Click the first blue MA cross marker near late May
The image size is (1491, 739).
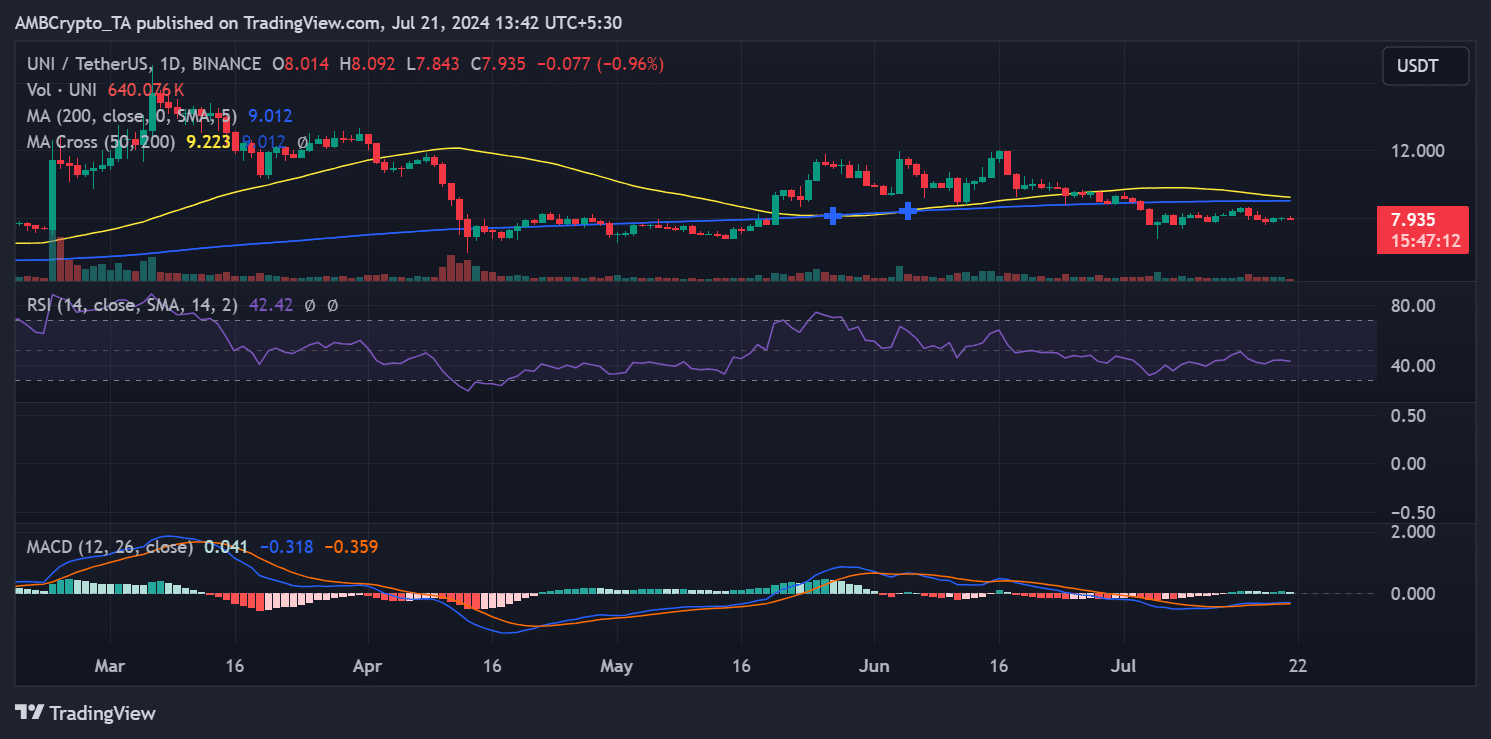832,215
